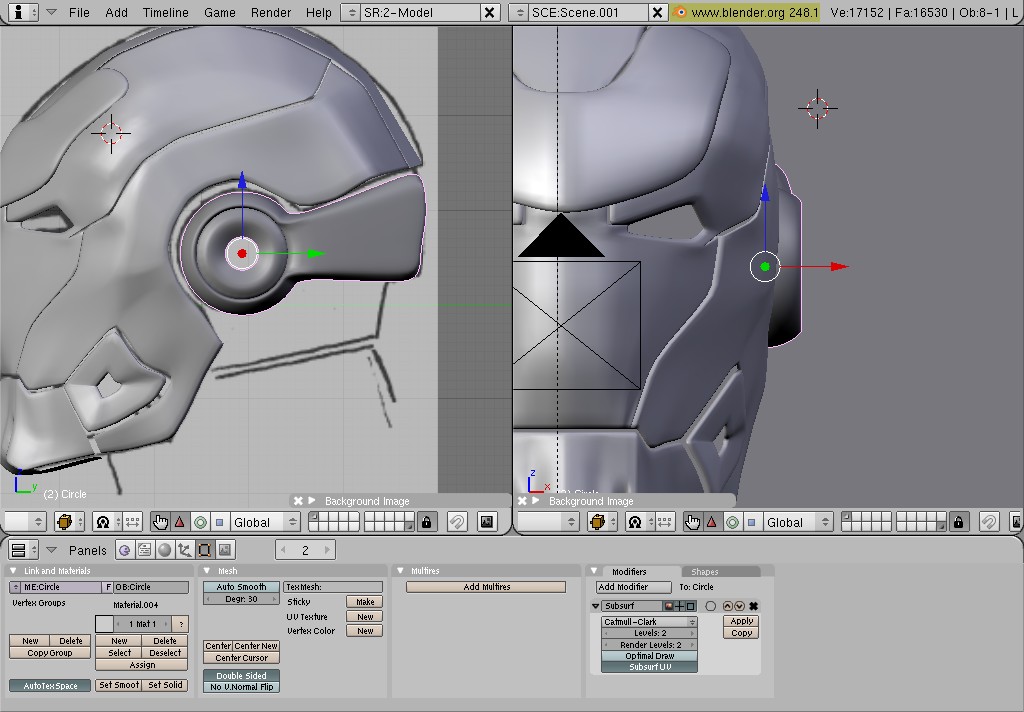Image resolution: width=1024 pixels, height=712 pixels.
Task: Adjust the Levels: 2 slider
Action: (x=649, y=633)
